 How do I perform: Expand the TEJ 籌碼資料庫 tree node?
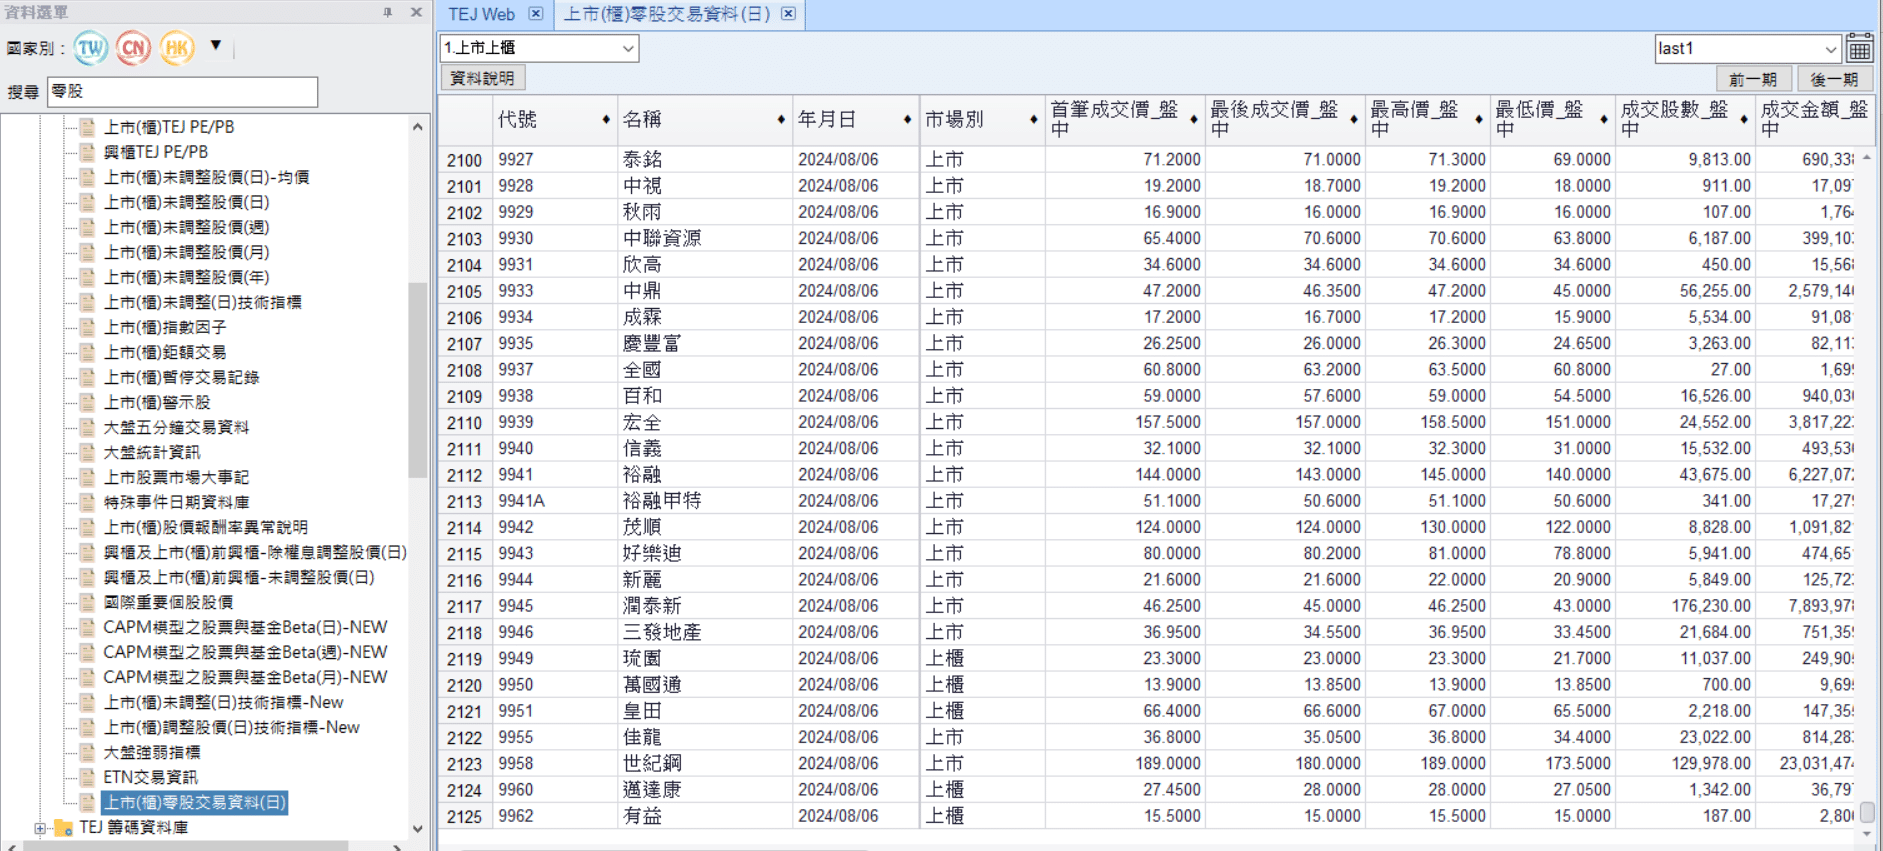(x=40, y=828)
